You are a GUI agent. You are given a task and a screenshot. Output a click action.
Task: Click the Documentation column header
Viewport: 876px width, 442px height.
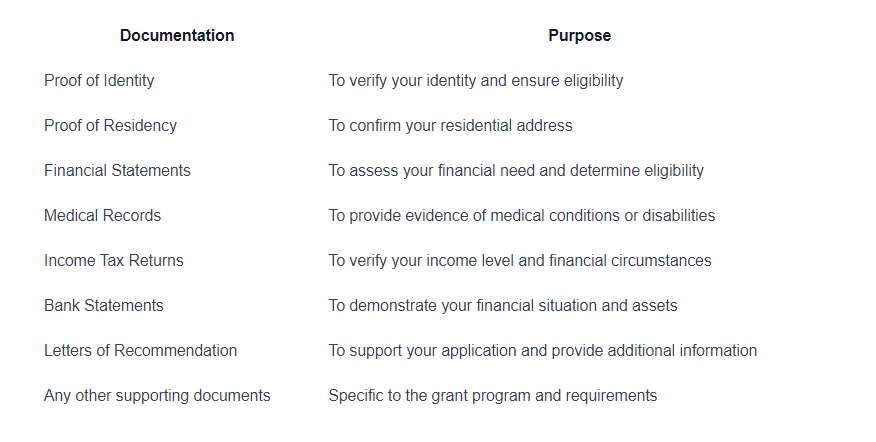(x=177, y=35)
